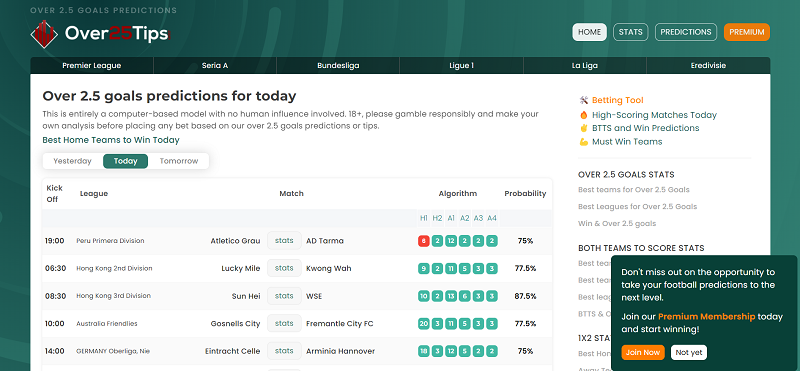Viewport: 800px width, 371px height.
Task: Click the Fremantle City FC team name
Action: pyautogui.click(x=340, y=324)
